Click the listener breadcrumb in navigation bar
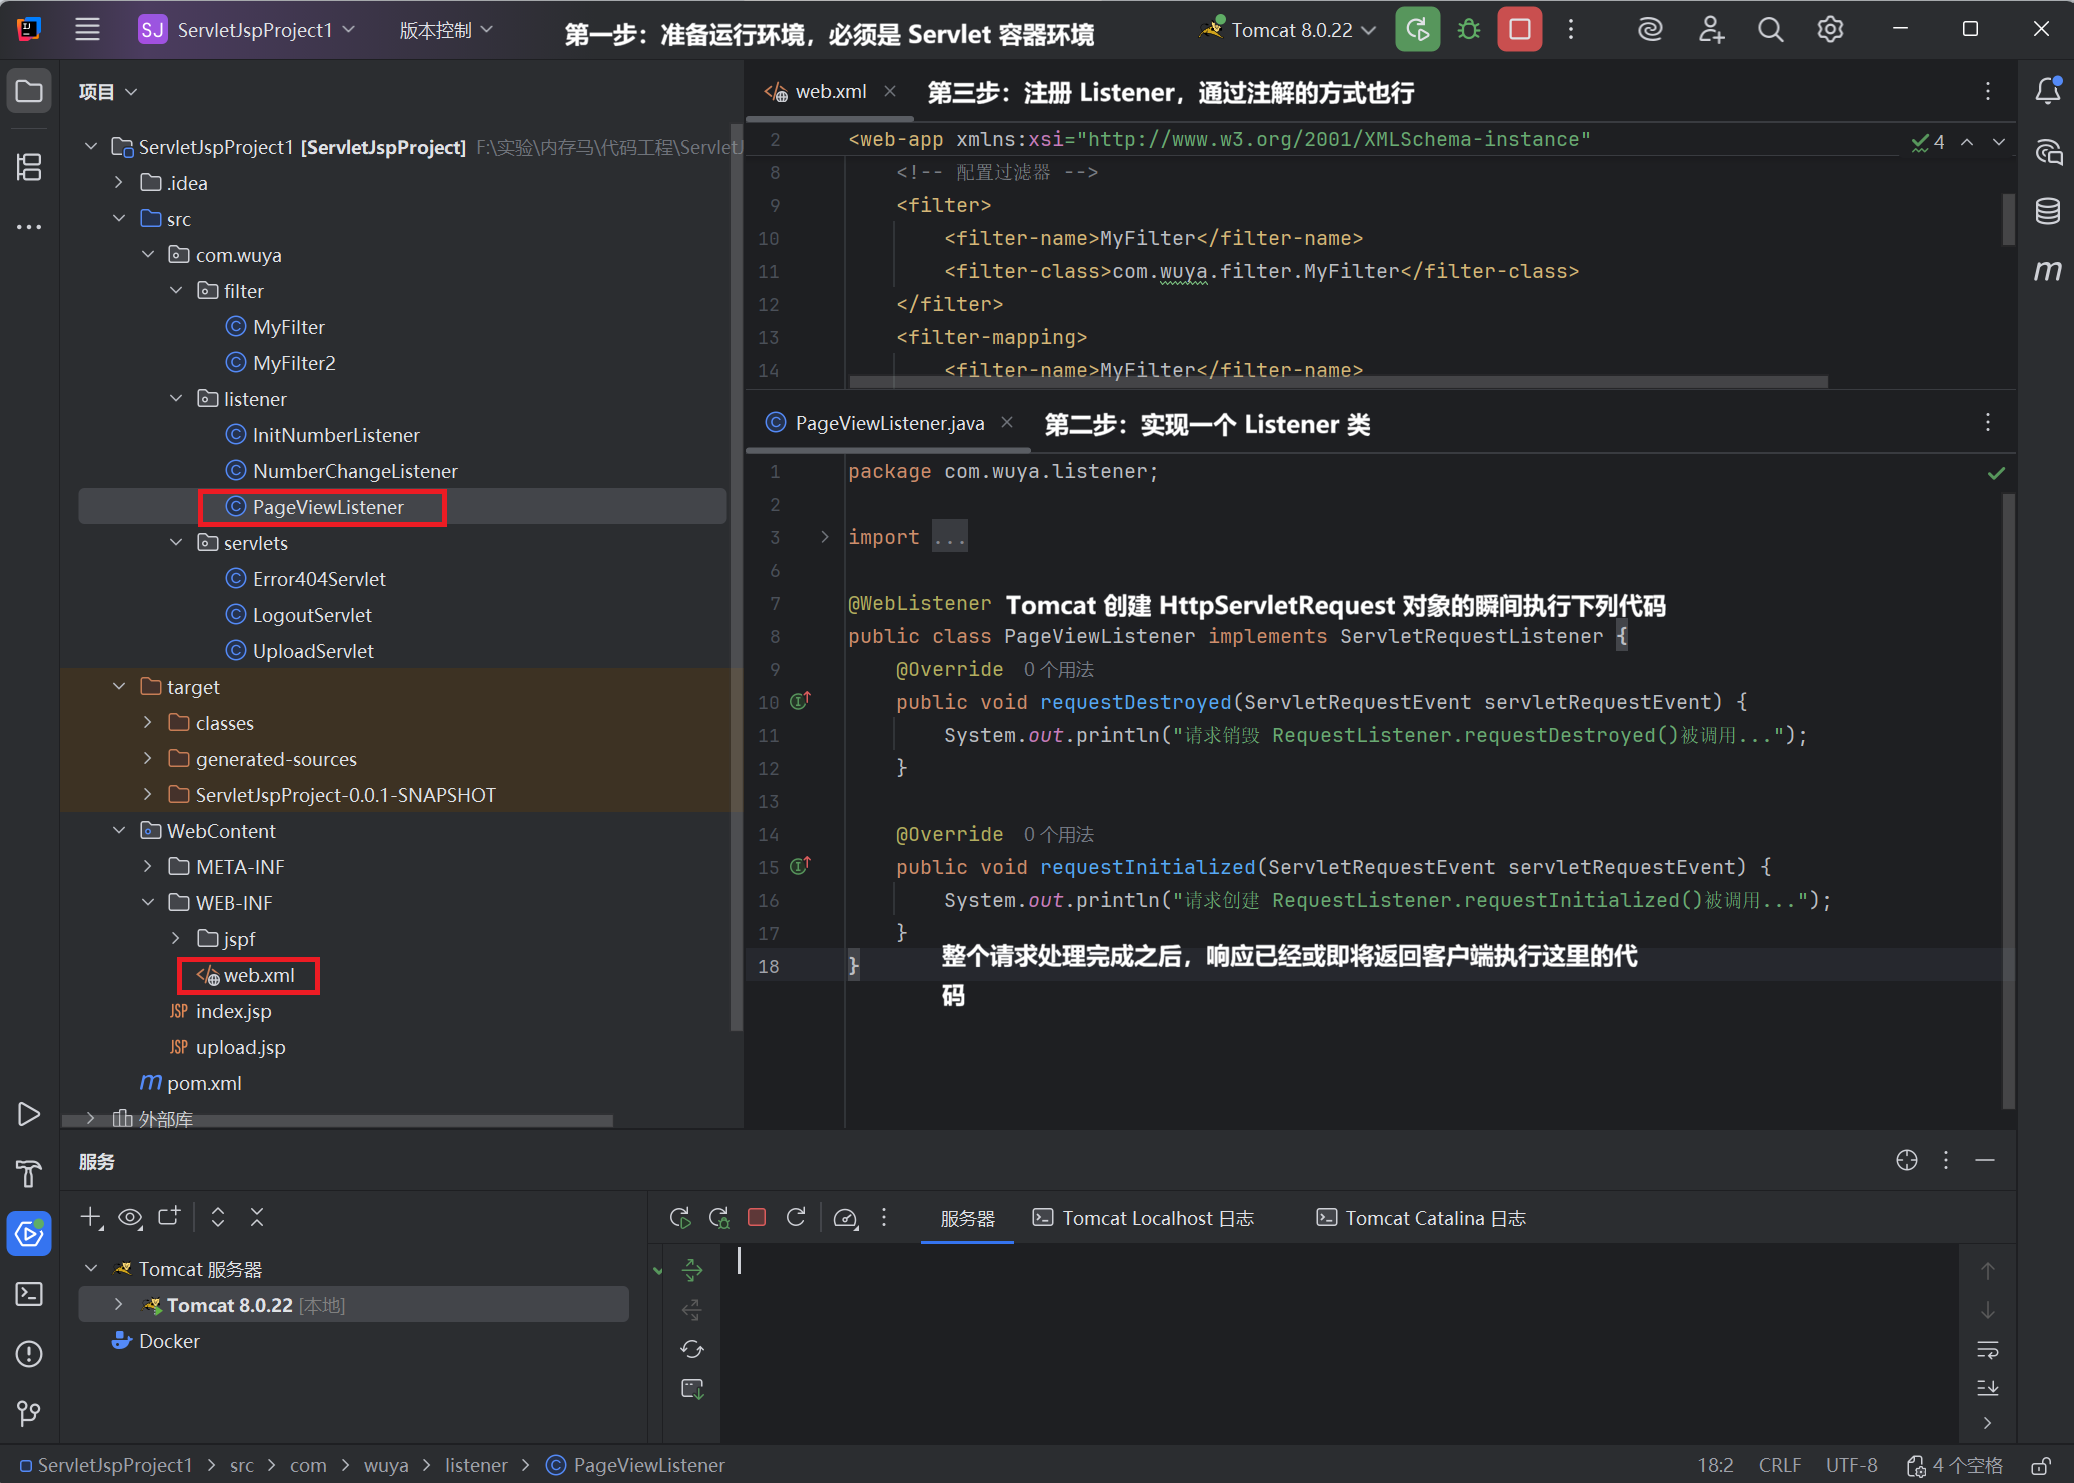This screenshot has height=1483, width=2074. click(x=476, y=1465)
